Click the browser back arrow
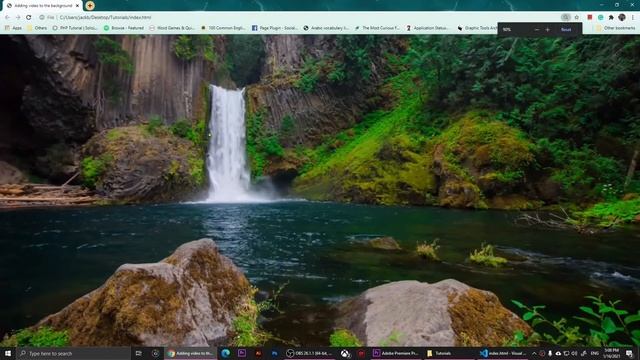The height and width of the screenshot is (360, 640). tap(7, 18)
